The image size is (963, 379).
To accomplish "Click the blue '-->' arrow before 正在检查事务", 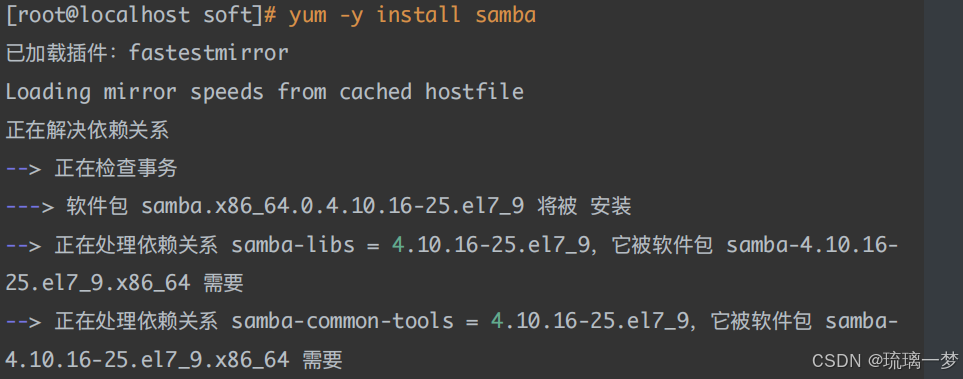I will tap(23, 168).
